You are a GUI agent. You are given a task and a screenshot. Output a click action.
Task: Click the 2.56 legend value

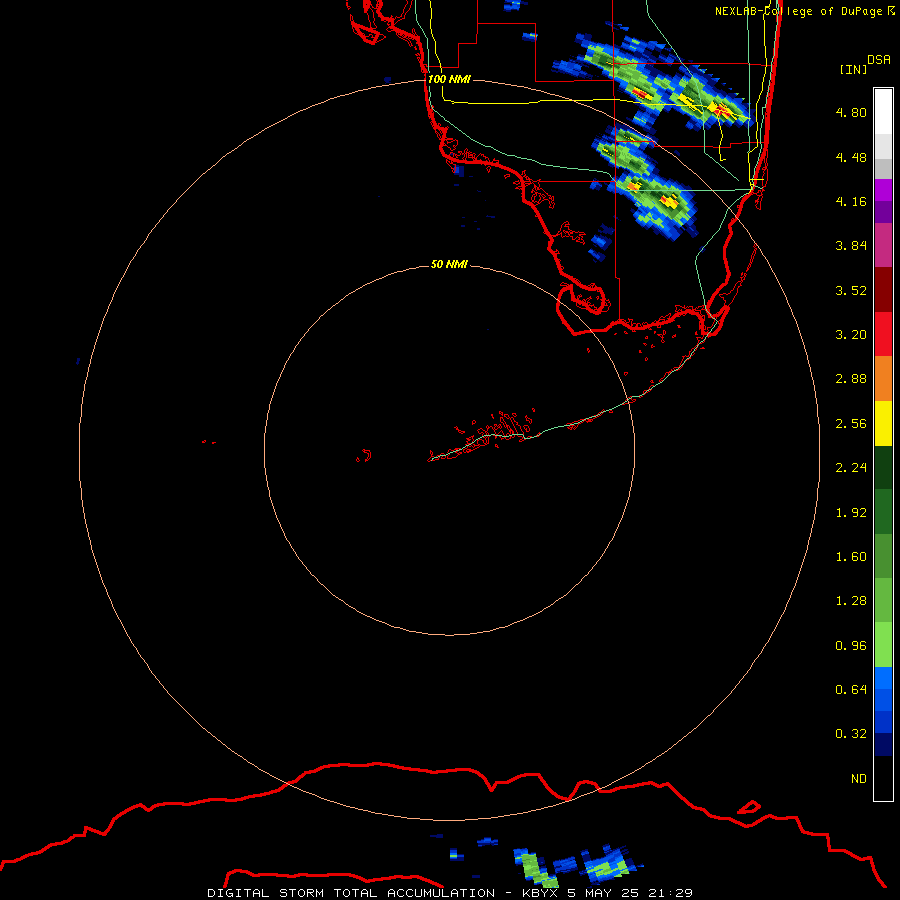tap(851, 424)
